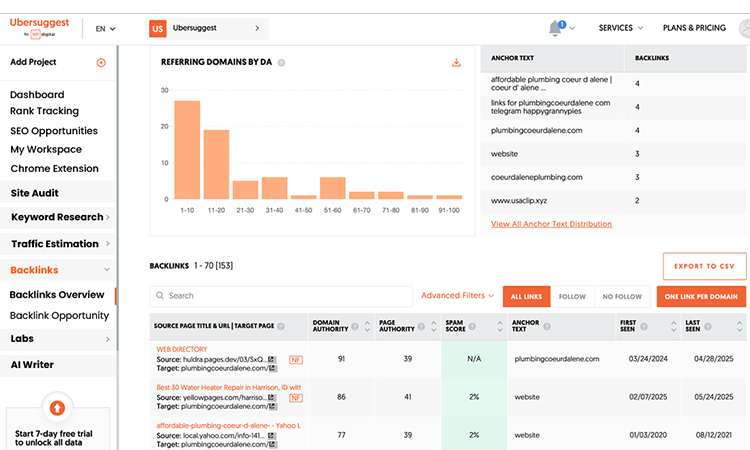Go to Dashboard
This screenshot has width=750, height=450.
tap(37, 95)
